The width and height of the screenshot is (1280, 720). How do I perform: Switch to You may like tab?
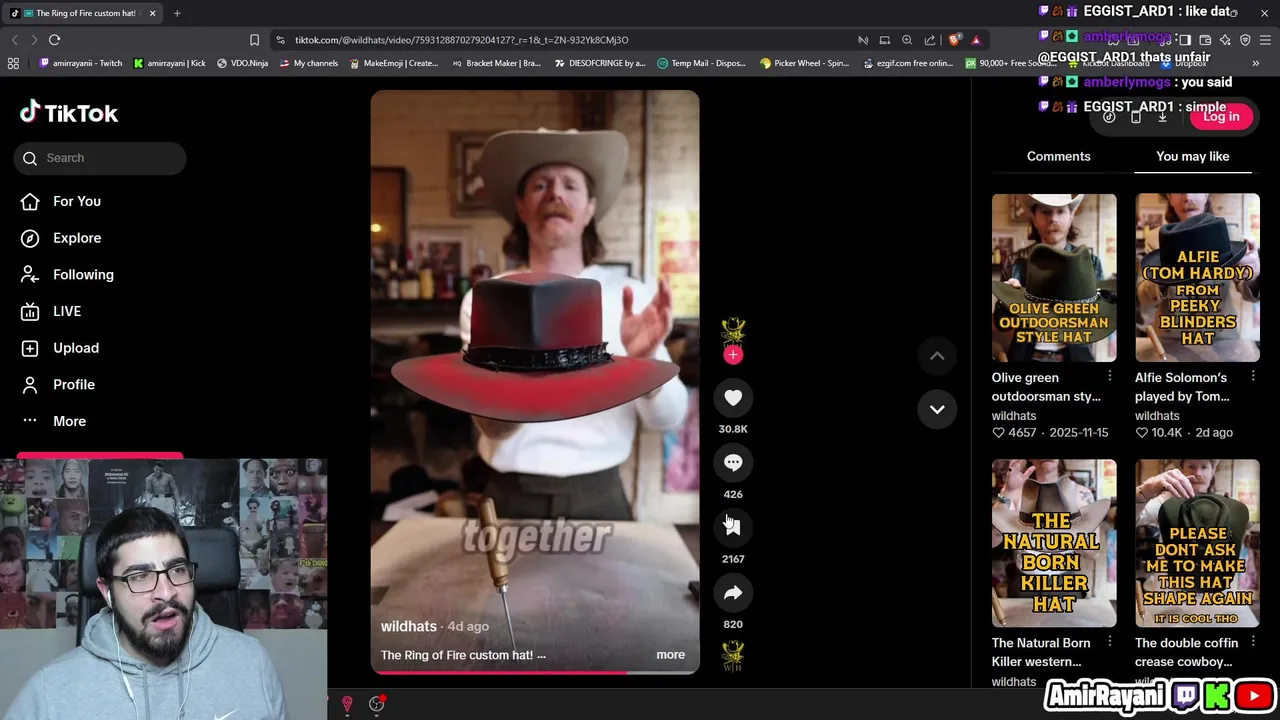click(1192, 156)
